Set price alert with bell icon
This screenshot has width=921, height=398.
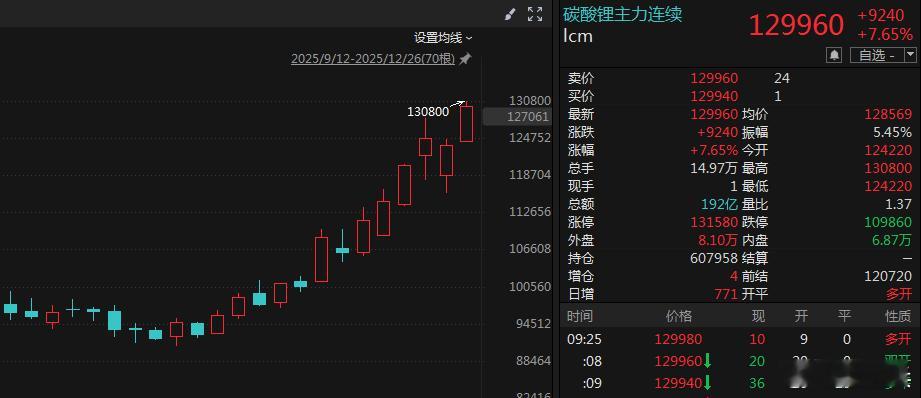[x=834, y=55]
